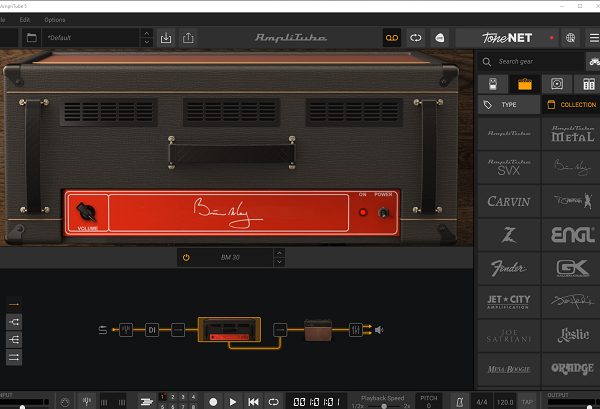Click the INPUT level slider handle
This screenshot has height=409, width=600.
23,407
